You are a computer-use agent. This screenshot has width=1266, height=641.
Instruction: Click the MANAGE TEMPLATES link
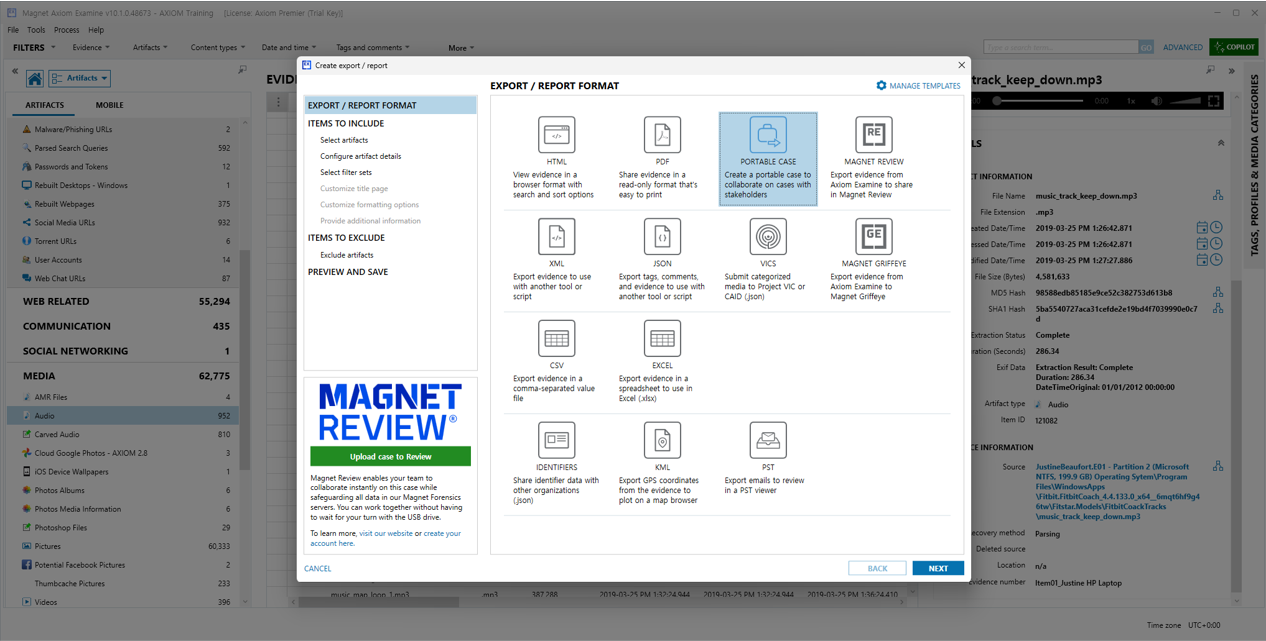coord(925,86)
